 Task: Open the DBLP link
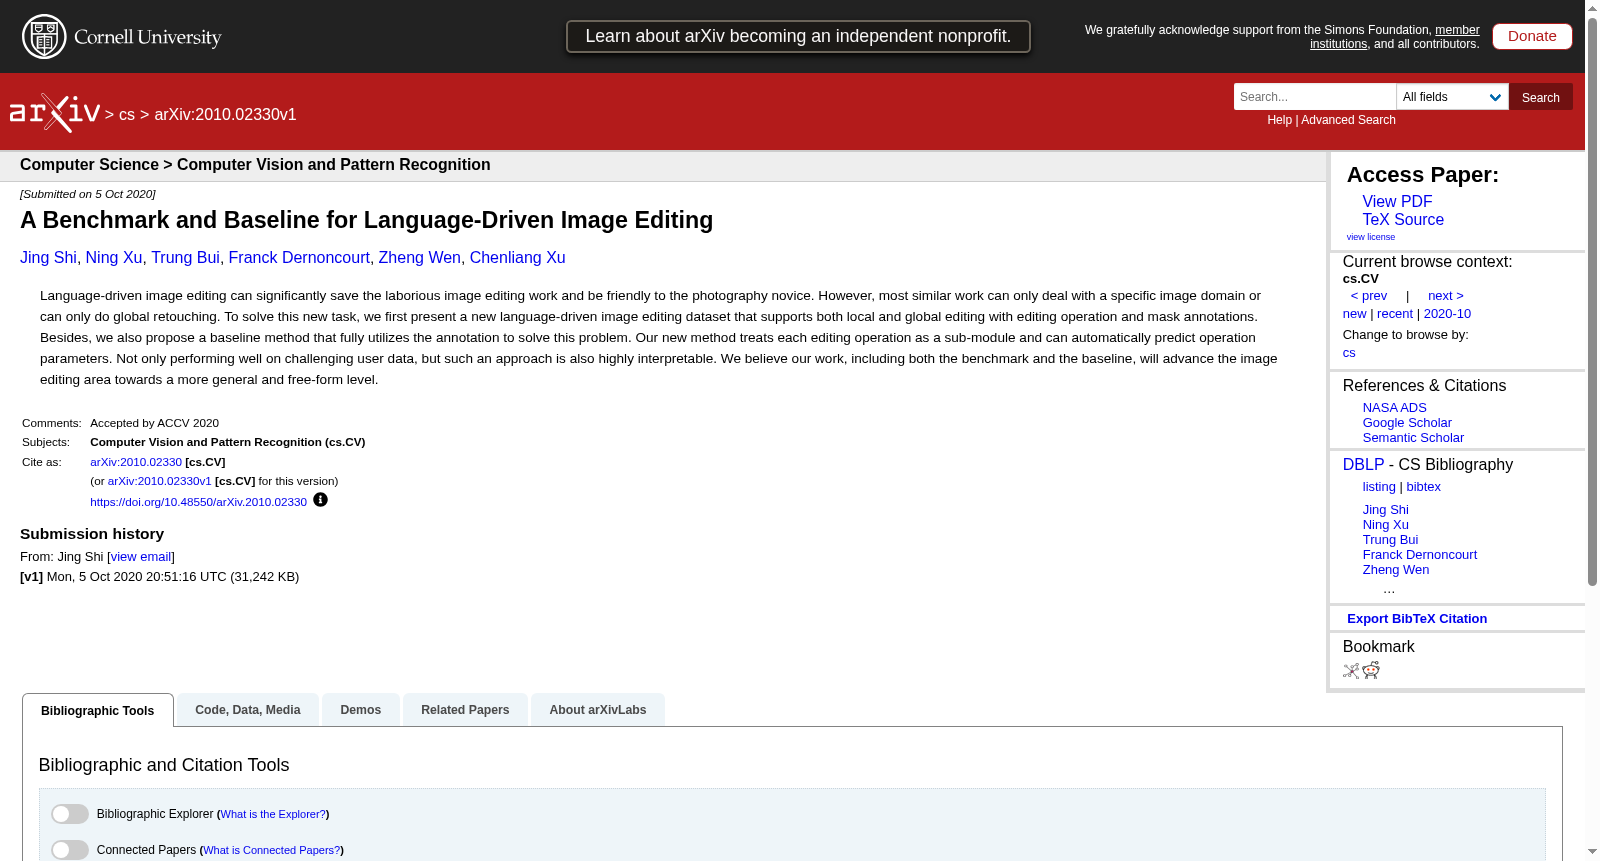1363,465
